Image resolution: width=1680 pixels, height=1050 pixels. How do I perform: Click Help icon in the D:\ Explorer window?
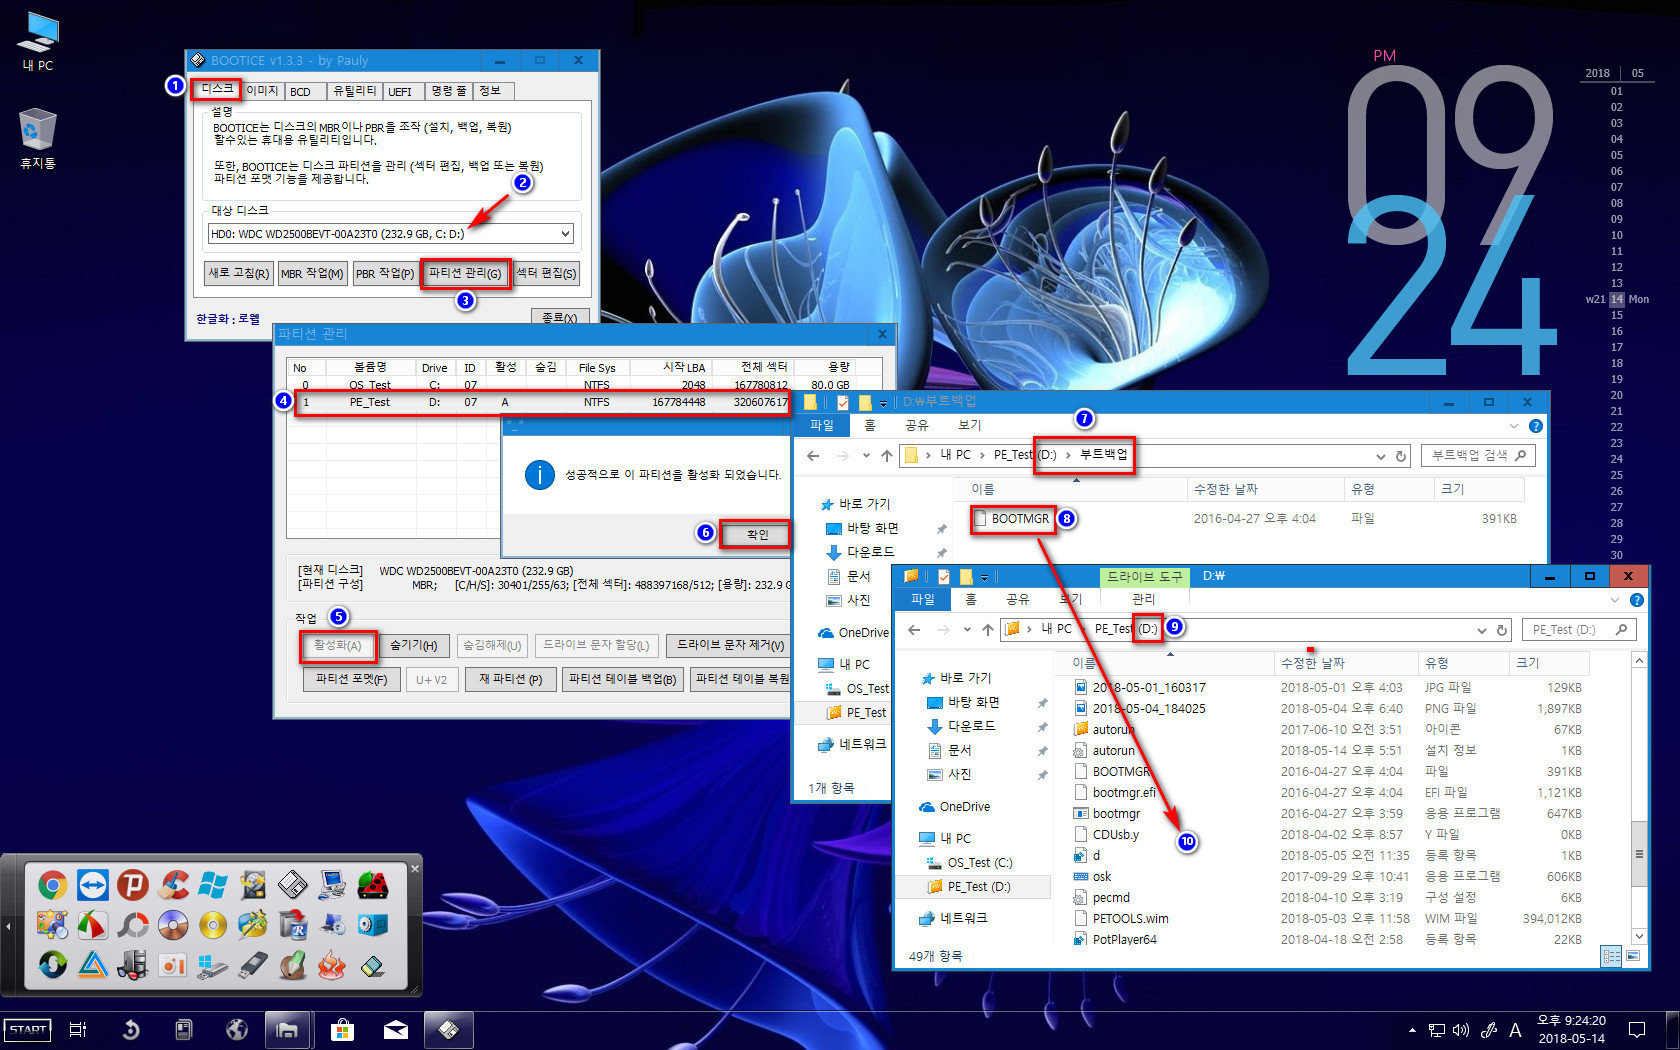point(1636,600)
